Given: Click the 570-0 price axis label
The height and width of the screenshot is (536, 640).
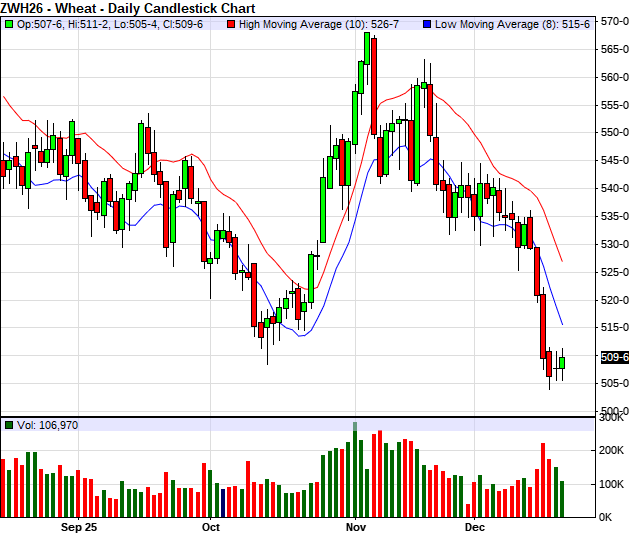Looking at the screenshot, I should [x=615, y=21].
